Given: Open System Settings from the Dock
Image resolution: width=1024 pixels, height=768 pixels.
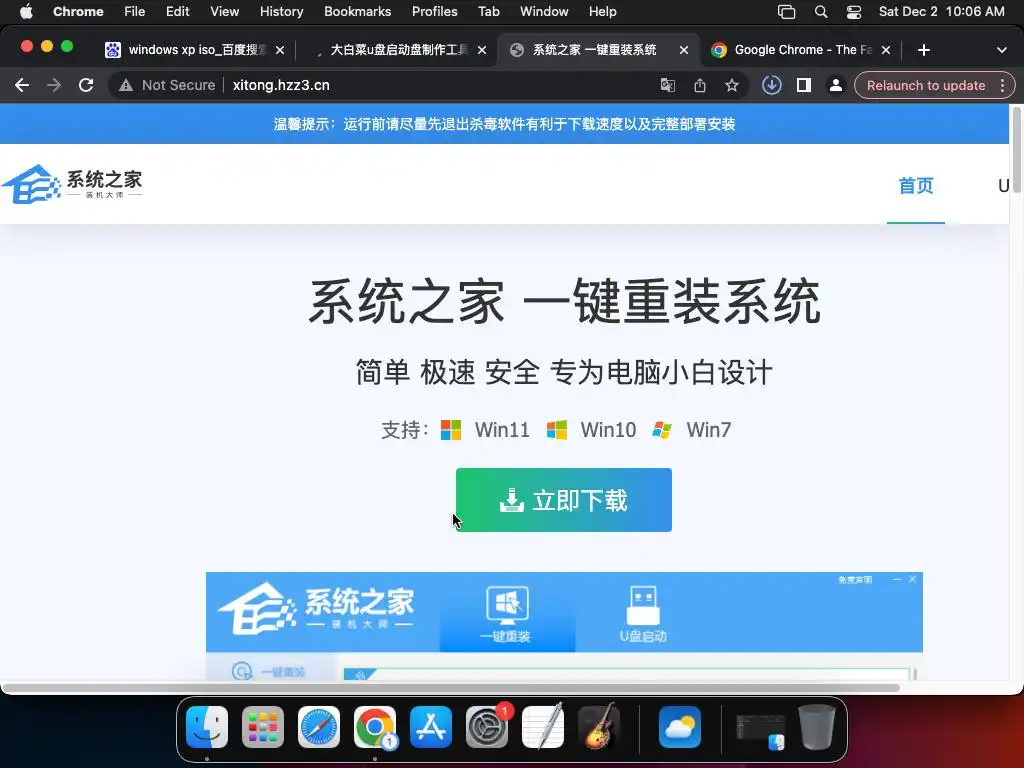Looking at the screenshot, I should click(487, 727).
